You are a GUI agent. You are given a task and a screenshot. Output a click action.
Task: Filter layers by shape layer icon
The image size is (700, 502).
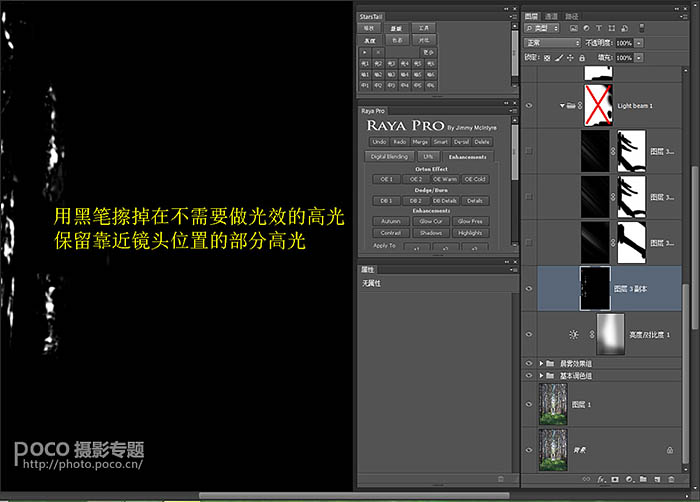click(x=612, y=28)
